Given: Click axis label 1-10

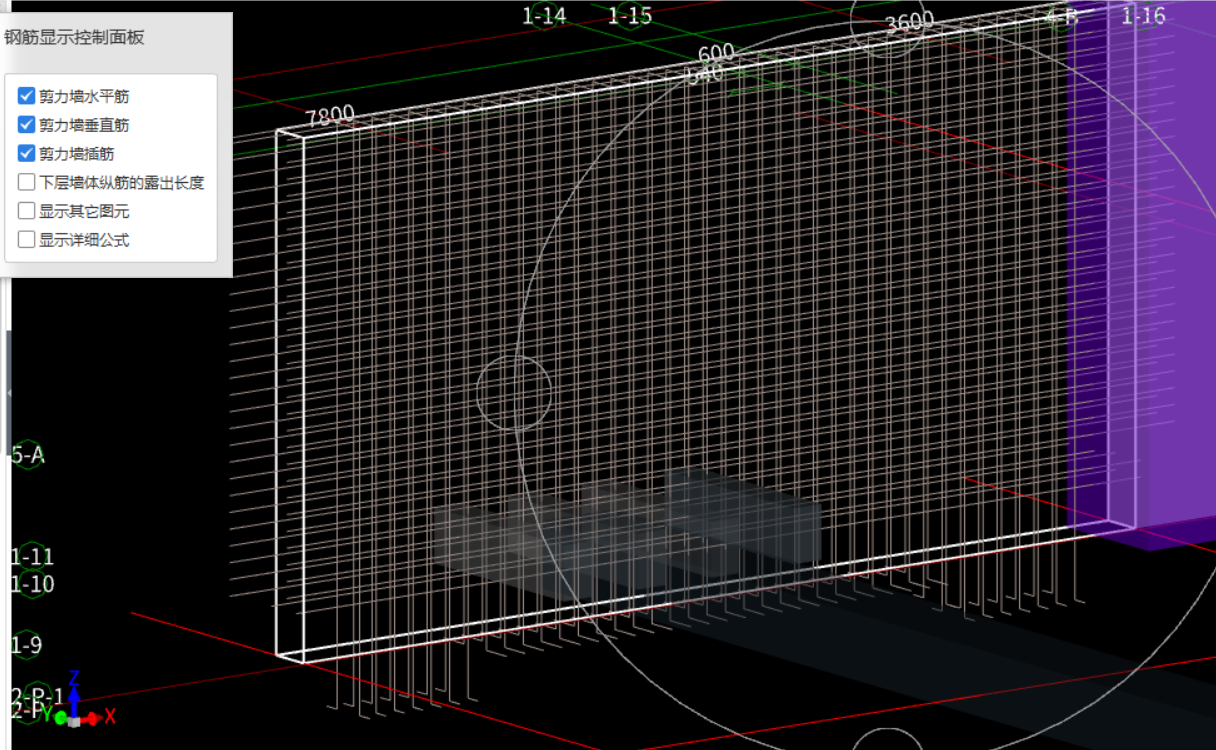Looking at the screenshot, I should click(32, 584).
